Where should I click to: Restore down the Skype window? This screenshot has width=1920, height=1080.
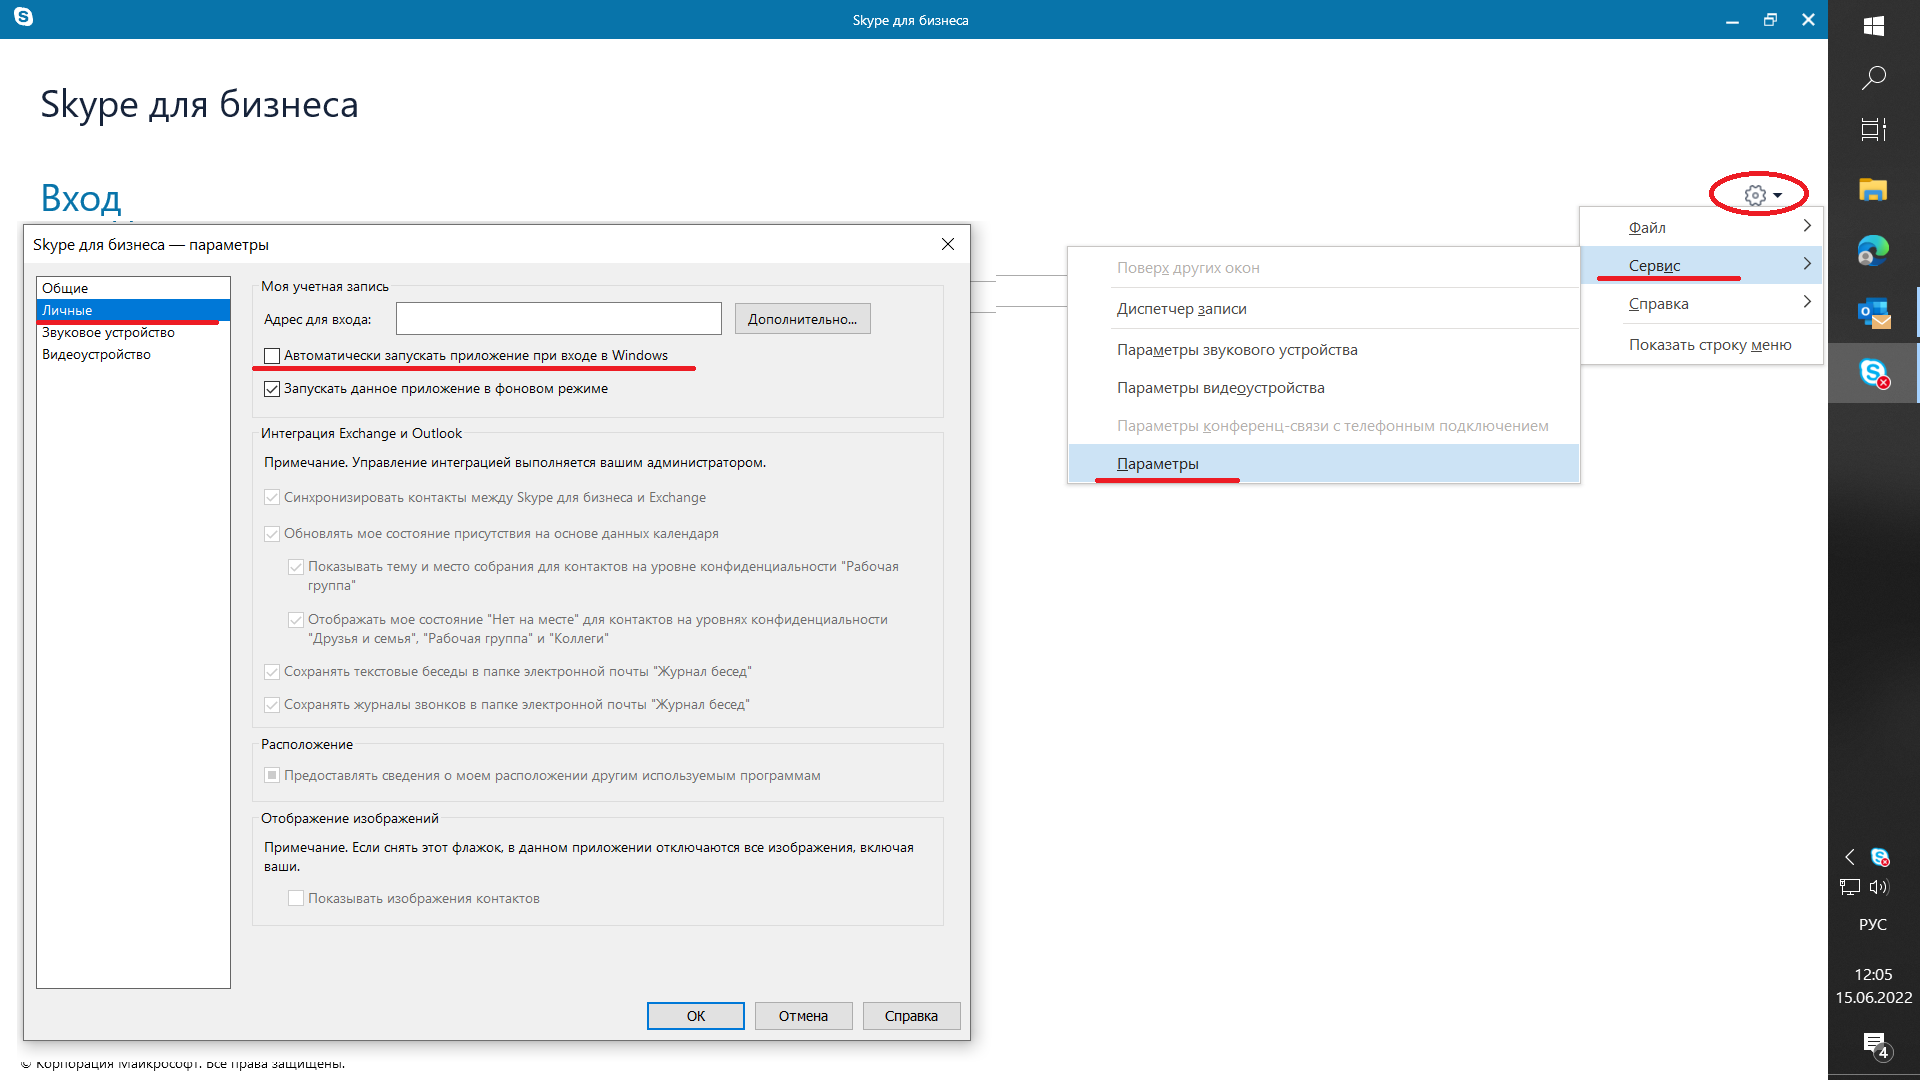[1770, 20]
